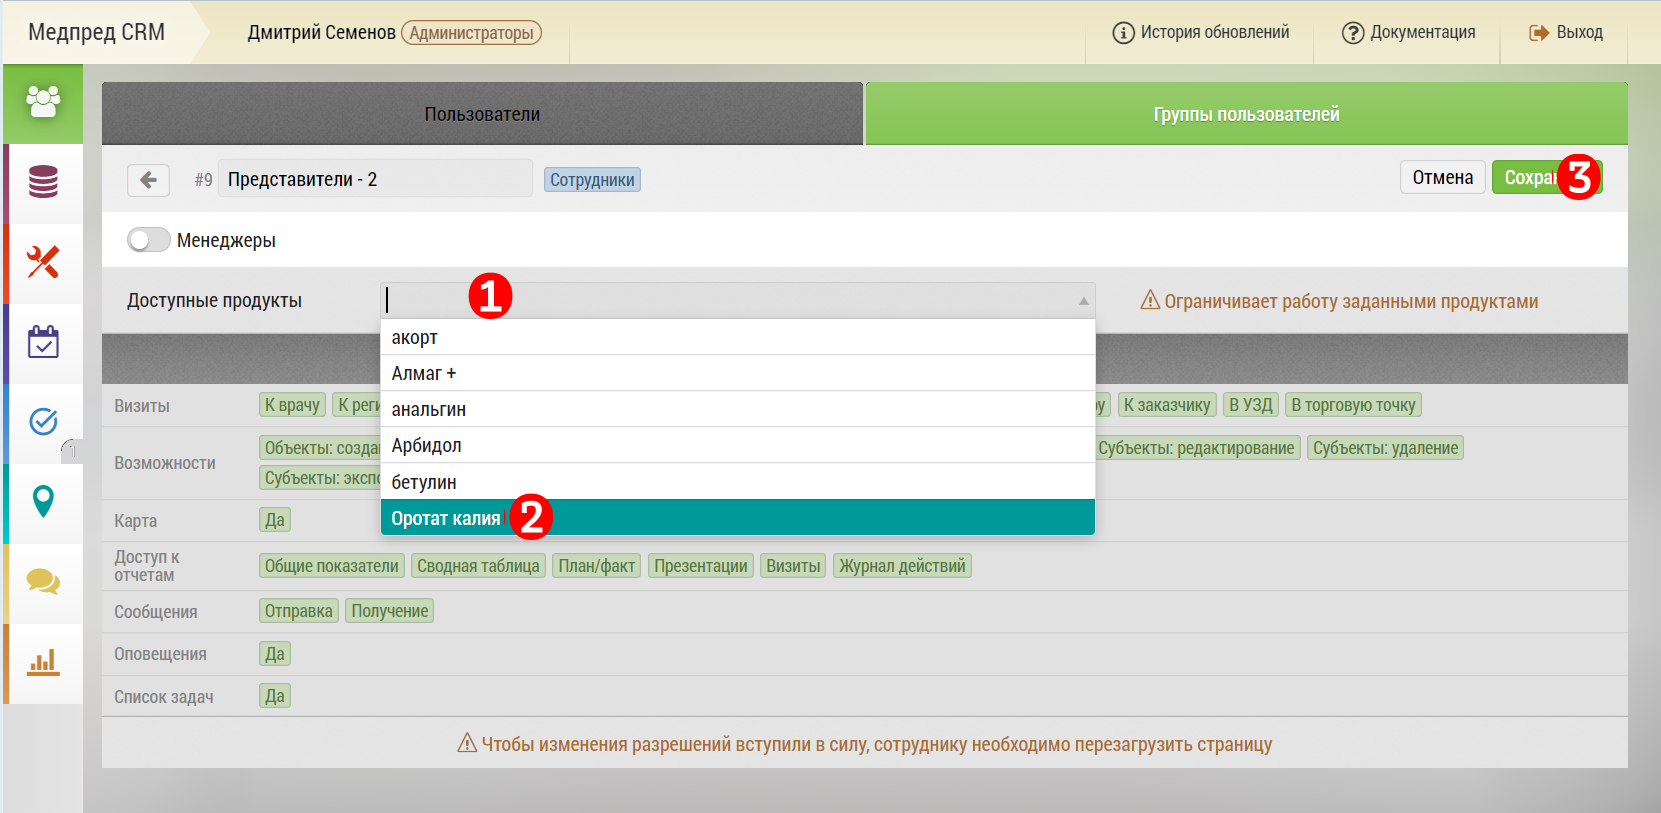Go back with the arrow button
Image resolution: width=1661 pixels, height=813 pixels.
coord(148,180)
